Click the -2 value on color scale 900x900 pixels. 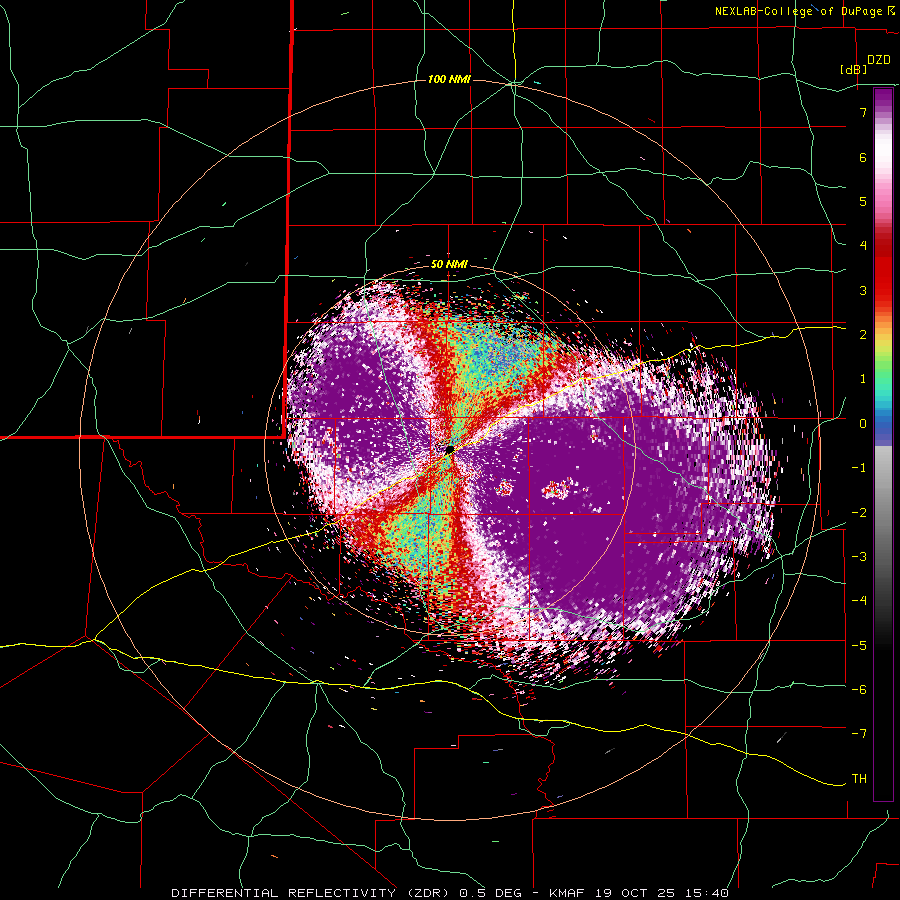(859, 513)
